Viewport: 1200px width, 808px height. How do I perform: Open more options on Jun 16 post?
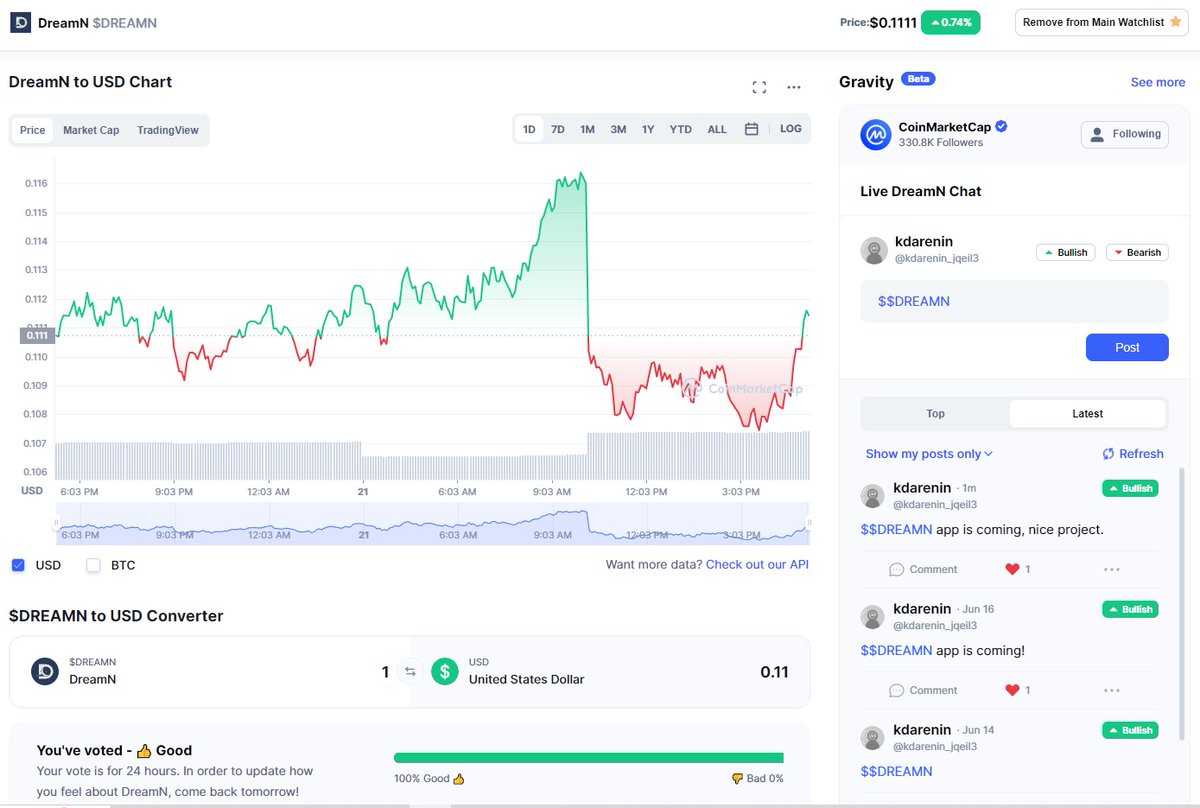point(1112,690)
